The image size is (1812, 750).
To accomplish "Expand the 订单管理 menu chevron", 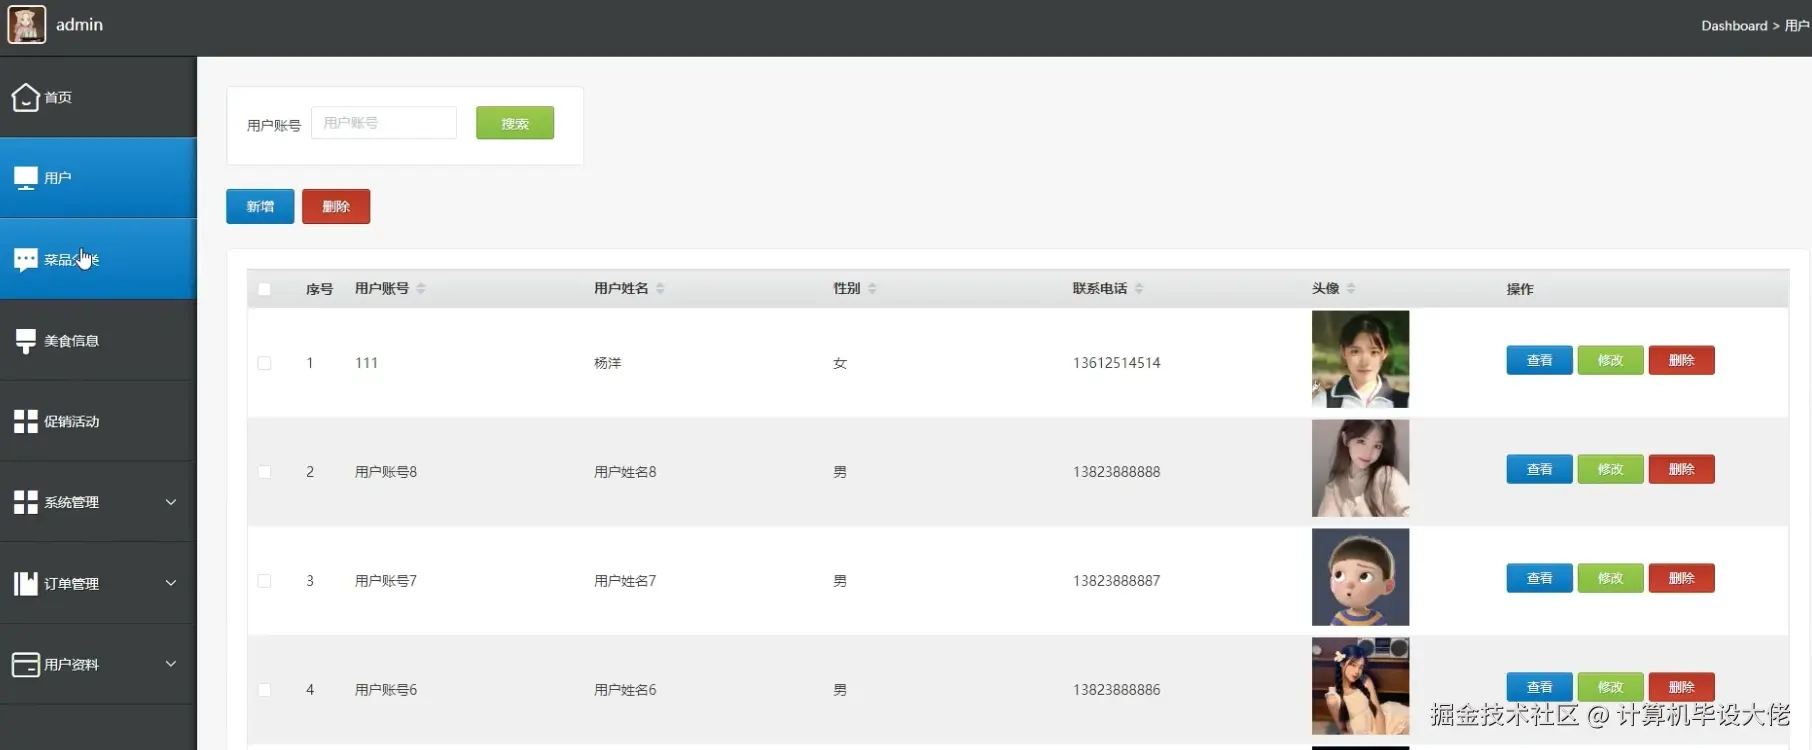I will tap(171, 583).
